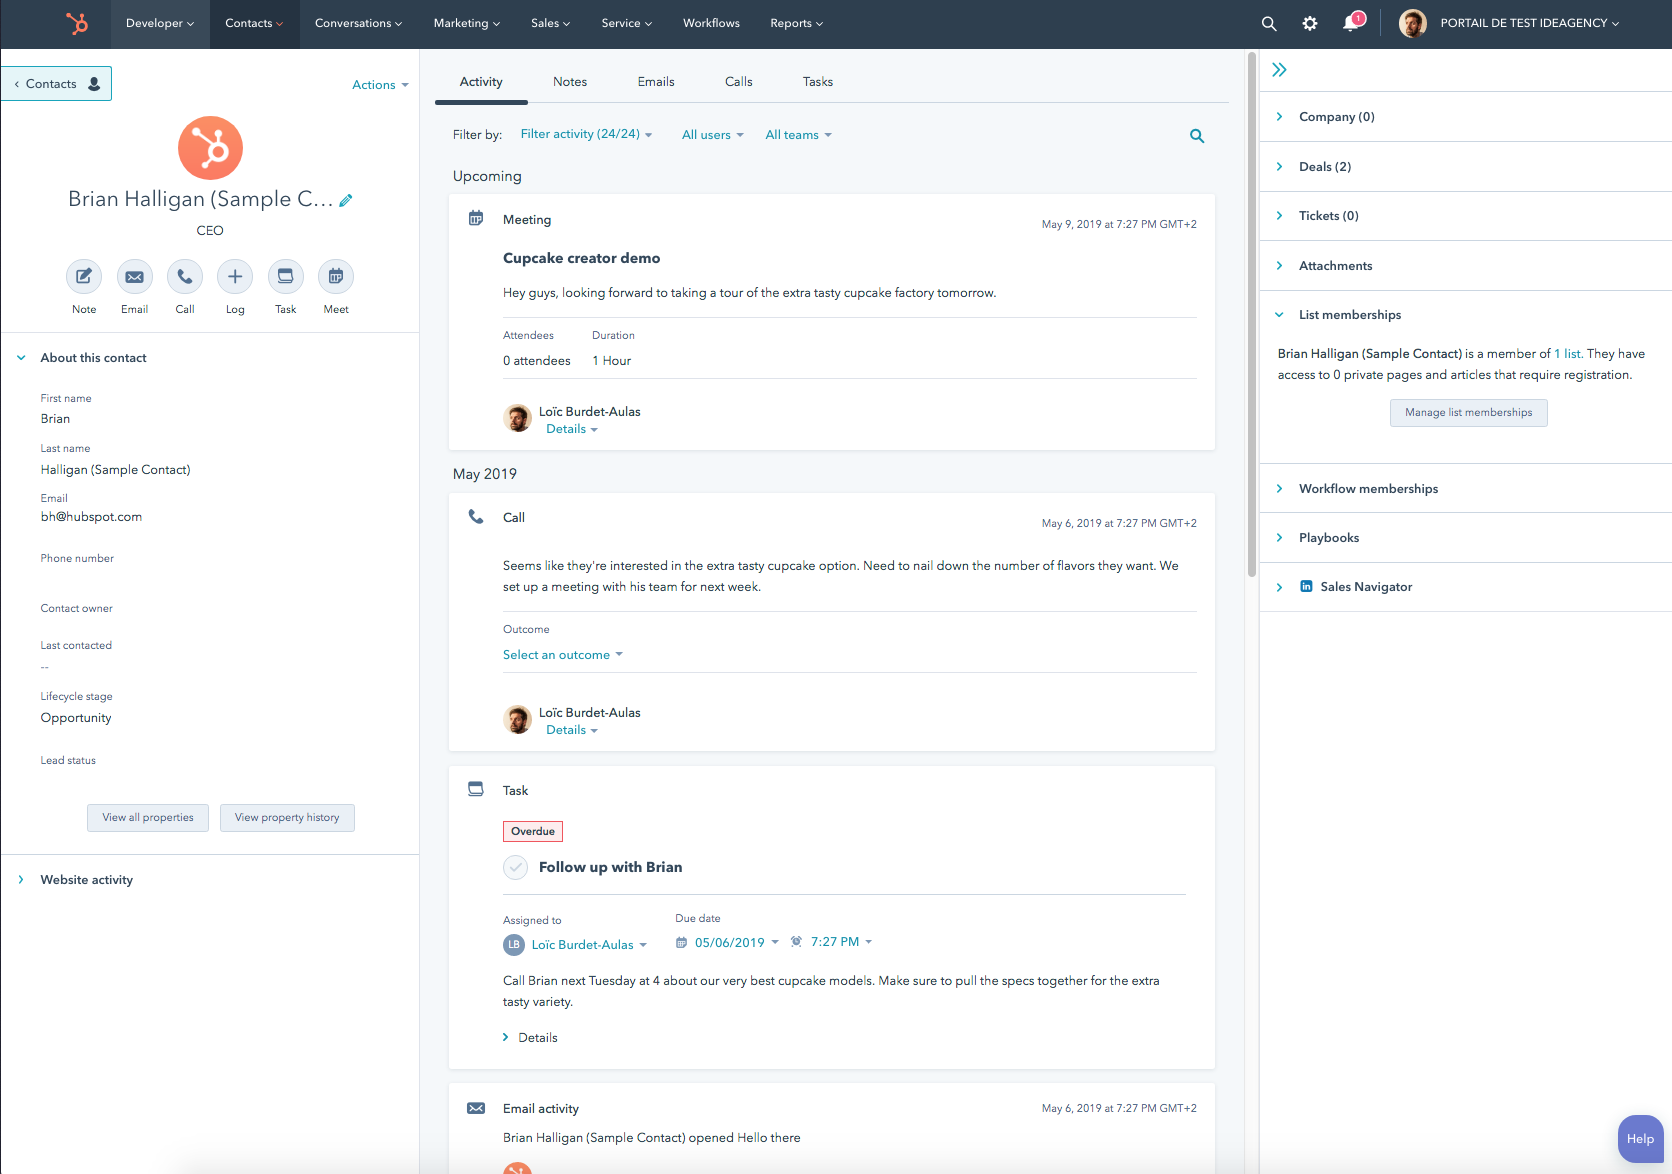Open the Marketing menu
The width and height of the screenshot is (1672, 1174).
[466, 23]
